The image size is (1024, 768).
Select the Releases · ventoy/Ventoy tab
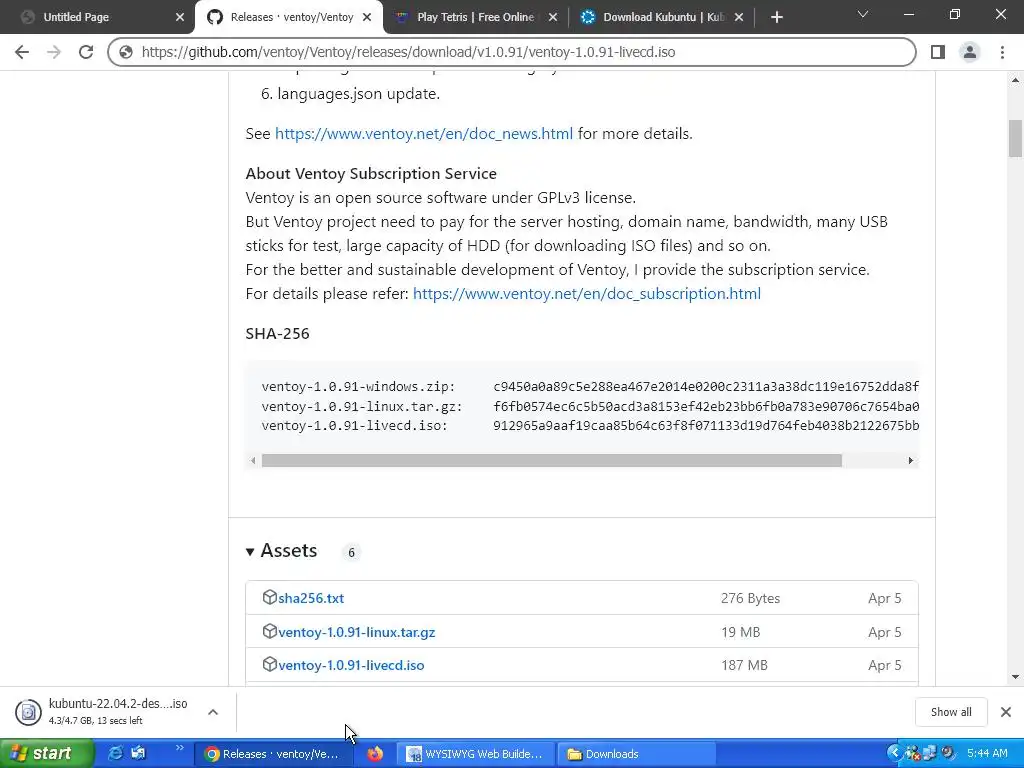point(289,17)
